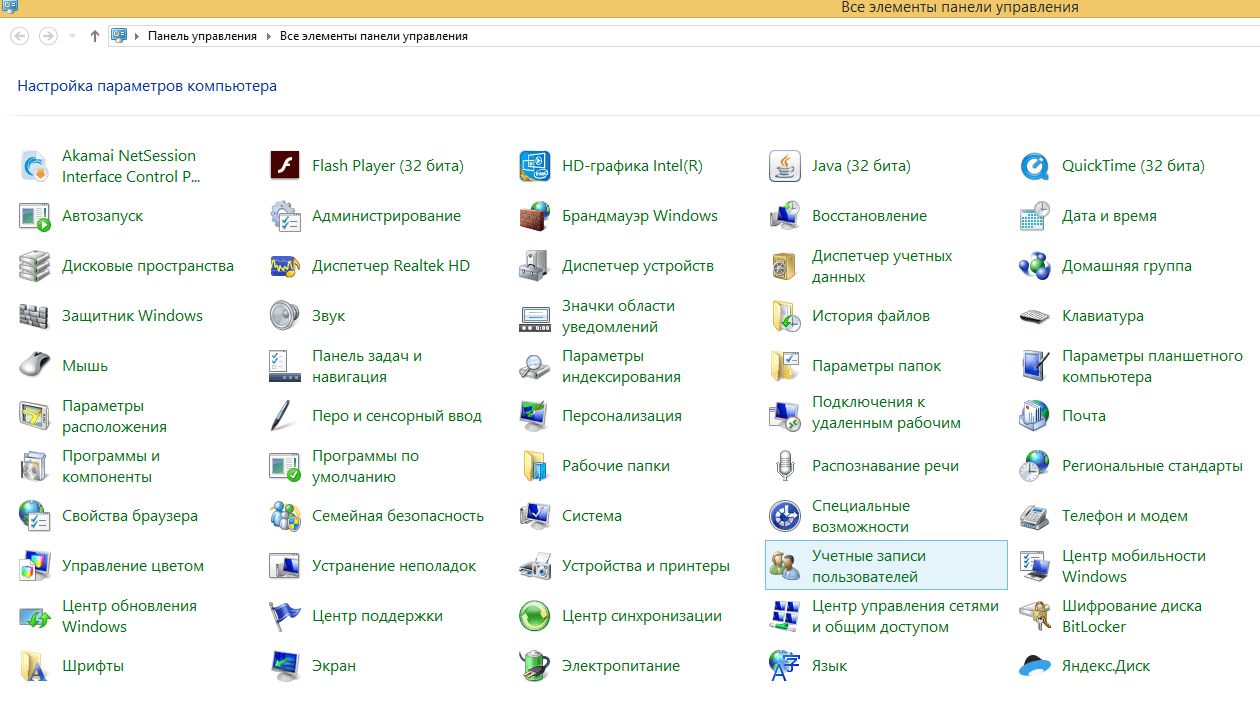Open the Свойства браузера link
This screenshot has width=1260, height=722.
coord(130,516)
